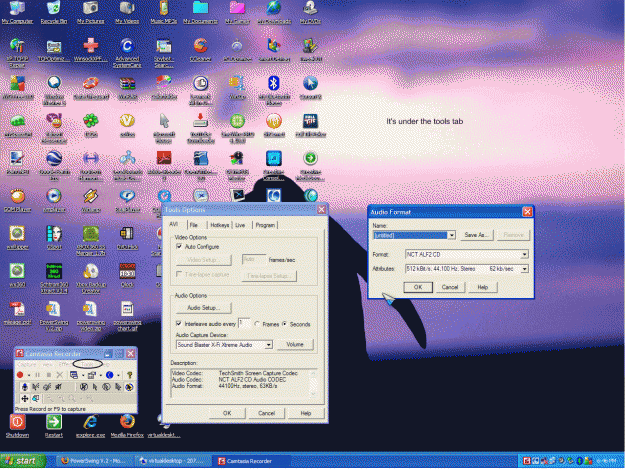625x469 pixels.
Task: Open the My Documents folder icon
Action: [200, 13]
